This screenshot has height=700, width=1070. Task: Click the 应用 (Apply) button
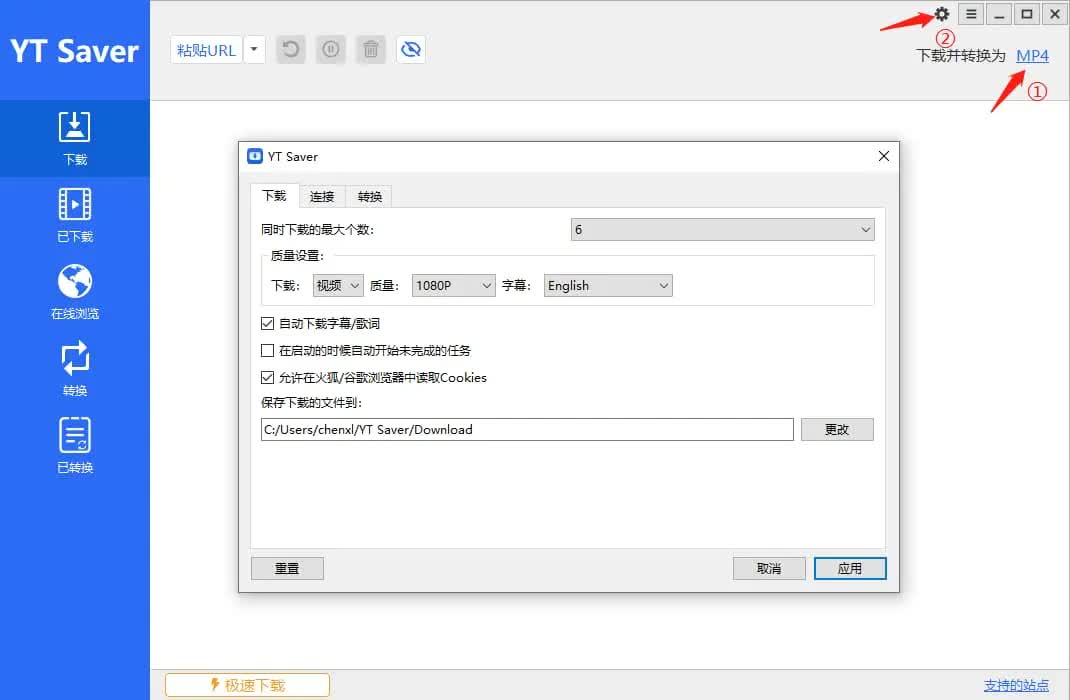tap(849, 568)
